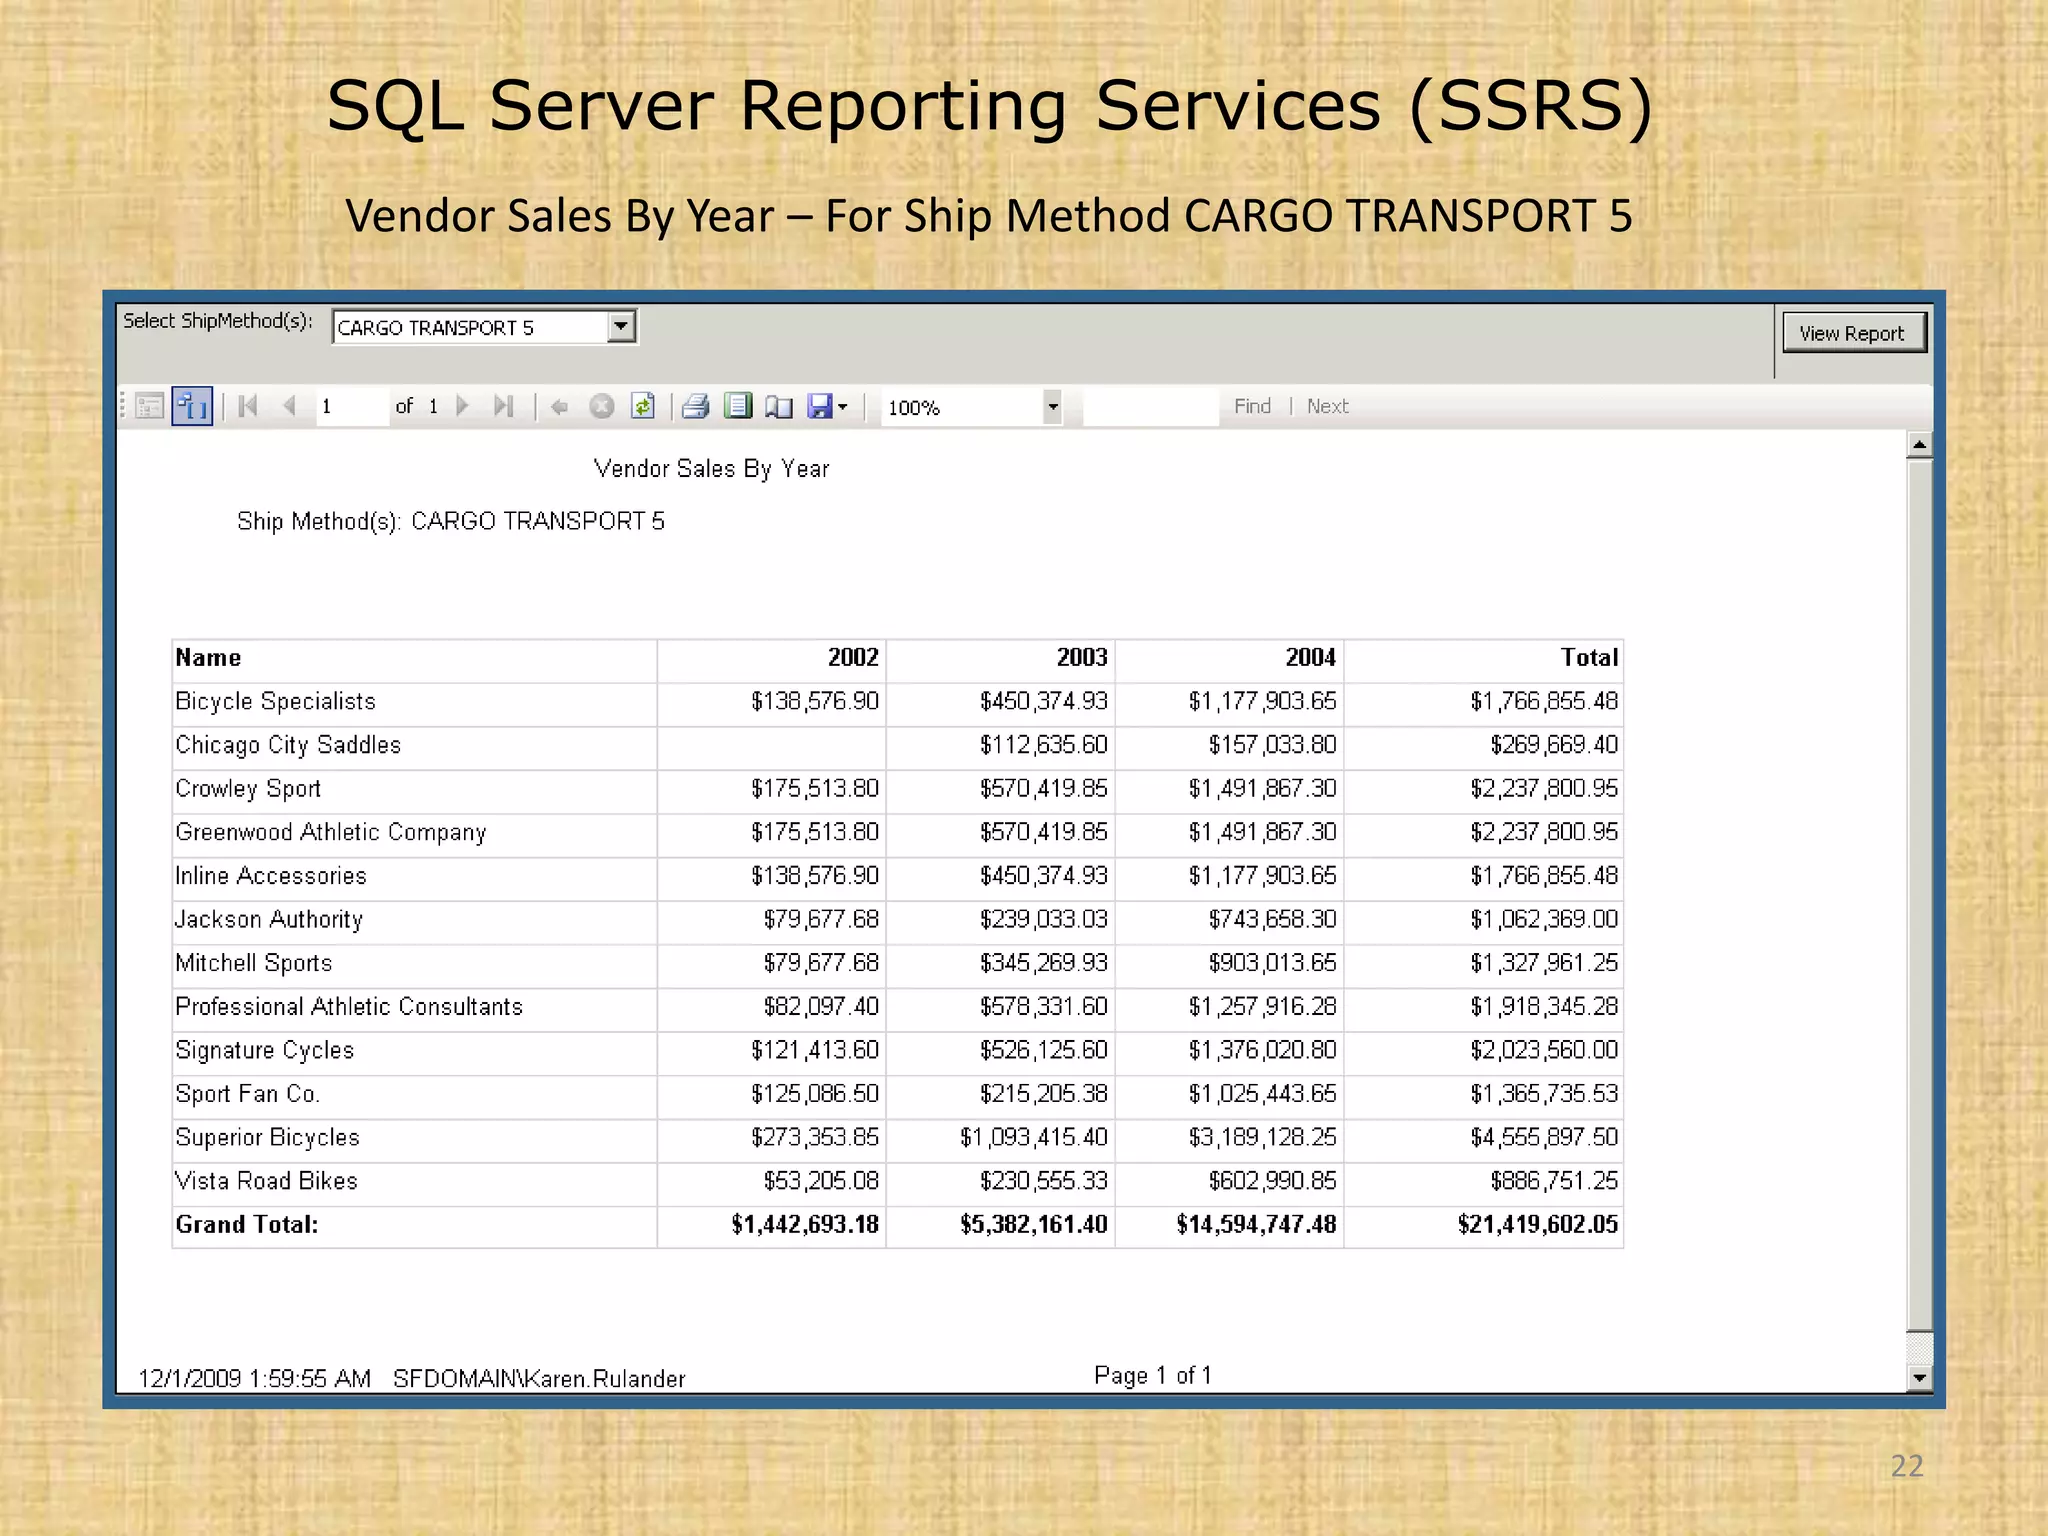This screenshot has height=1536, width=2048.
Task: Select Vista Road Bikes vendor name
Action: click(x=266, y=1181)
